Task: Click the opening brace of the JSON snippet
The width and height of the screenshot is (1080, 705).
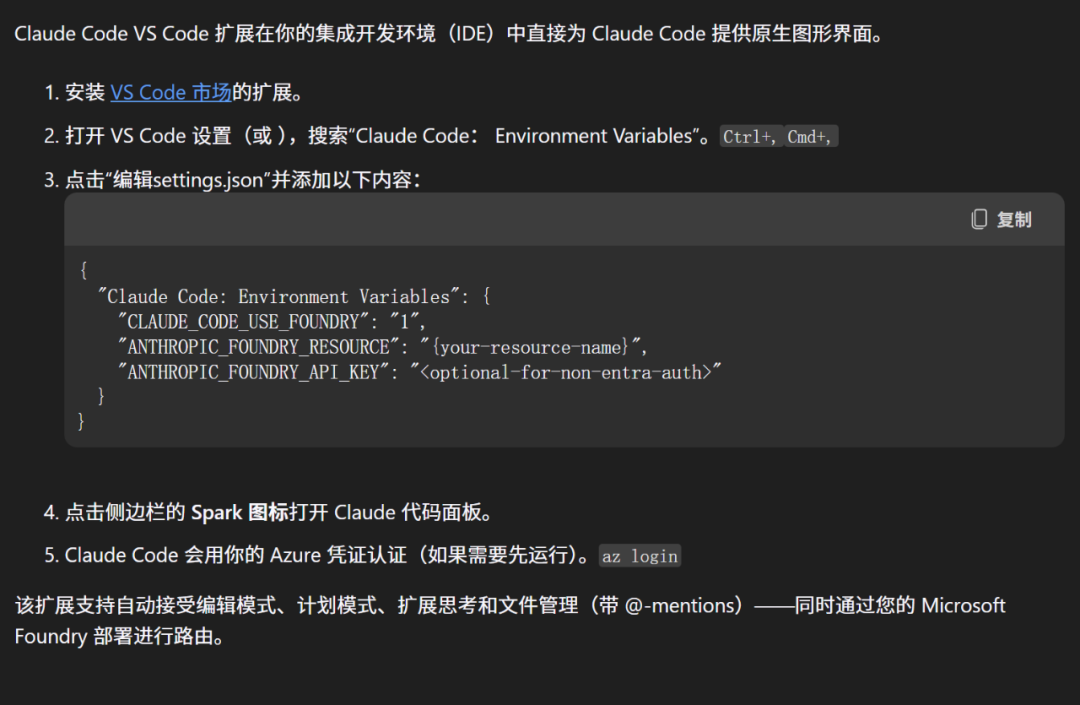Action: [81, 271]
